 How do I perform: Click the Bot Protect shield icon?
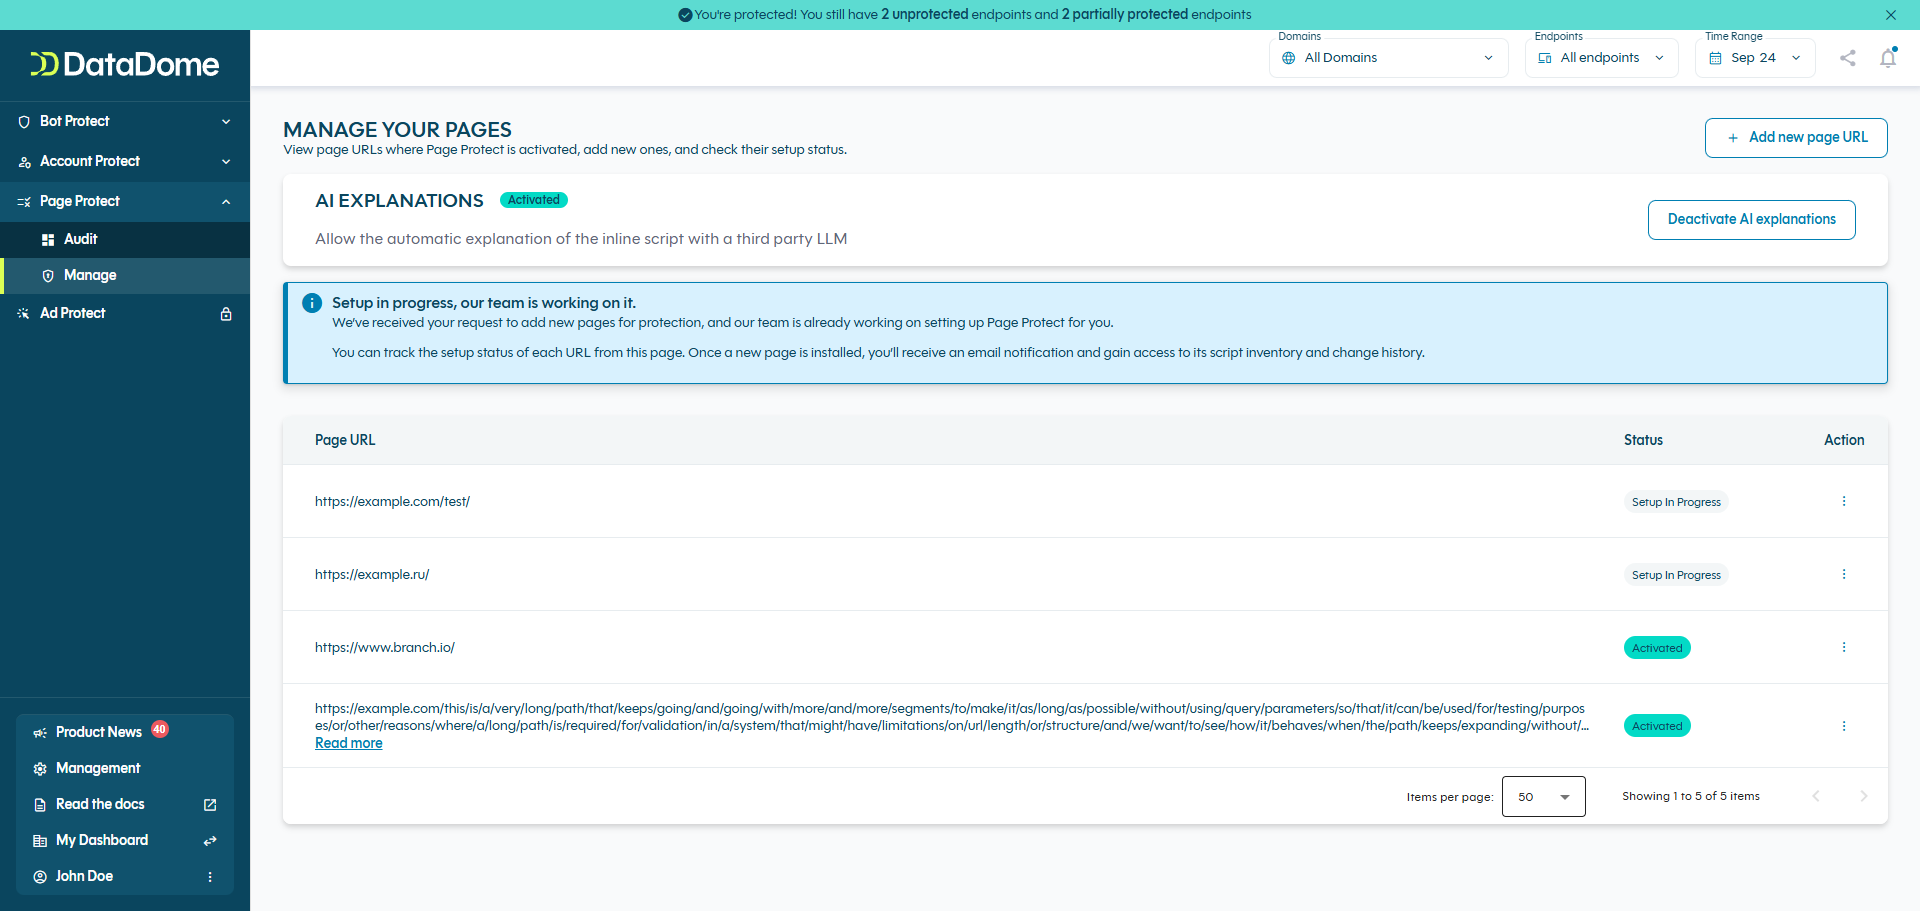pos(24,122)
